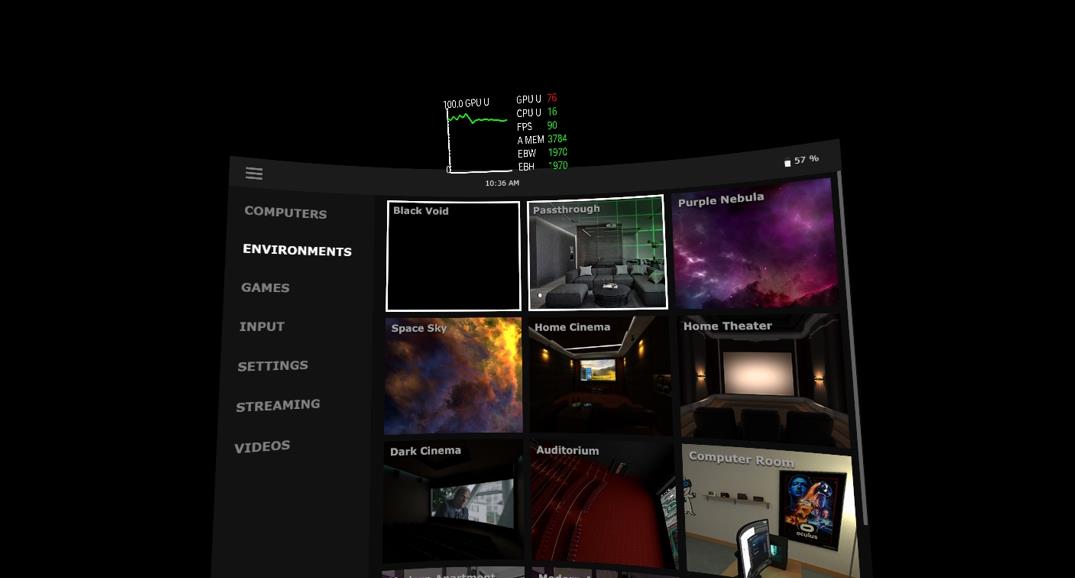Click the GPU usage performance graph
The height and width of the screenshot is (578, 1075).
(478, 136)
